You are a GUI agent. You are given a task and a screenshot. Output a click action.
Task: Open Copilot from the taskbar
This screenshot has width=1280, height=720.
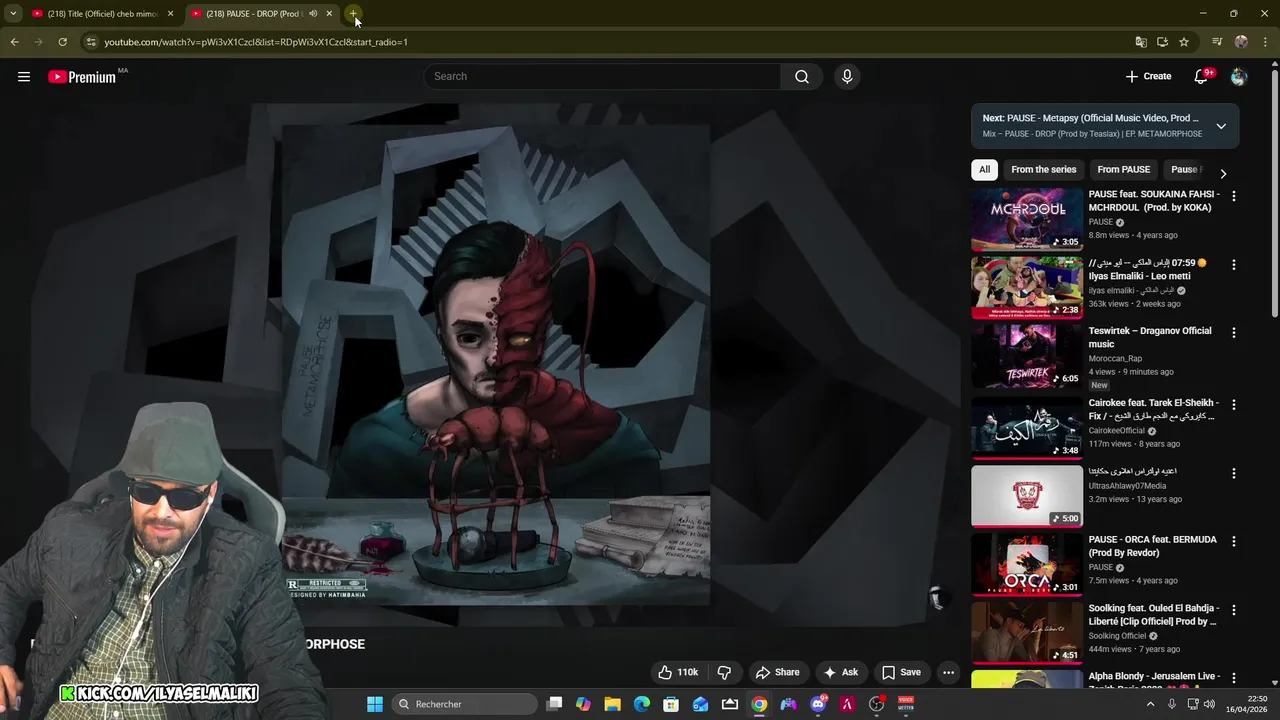tap(583, 704)
